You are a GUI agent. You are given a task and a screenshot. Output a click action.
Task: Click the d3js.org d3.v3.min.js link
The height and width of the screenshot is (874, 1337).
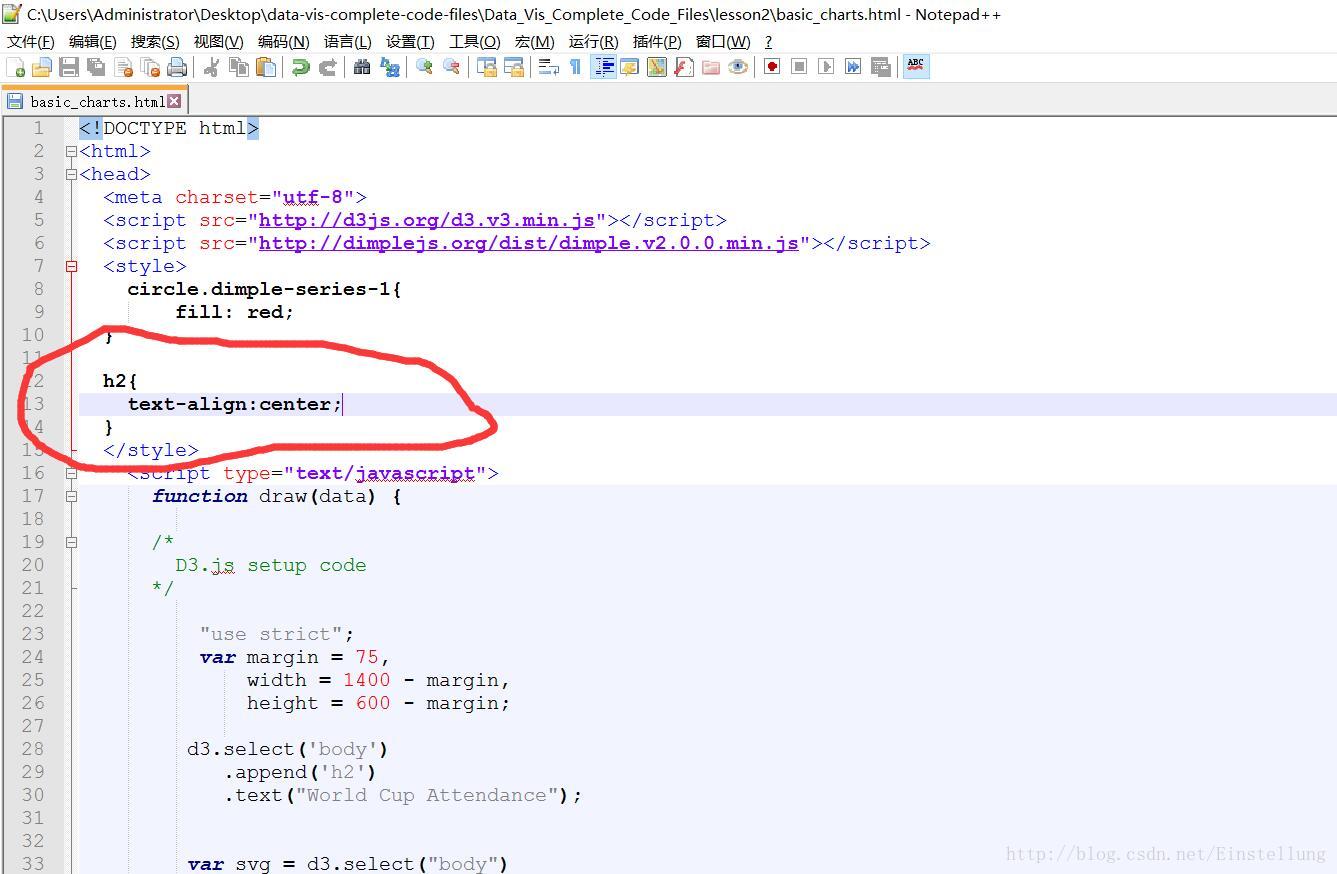coord(427,220)
